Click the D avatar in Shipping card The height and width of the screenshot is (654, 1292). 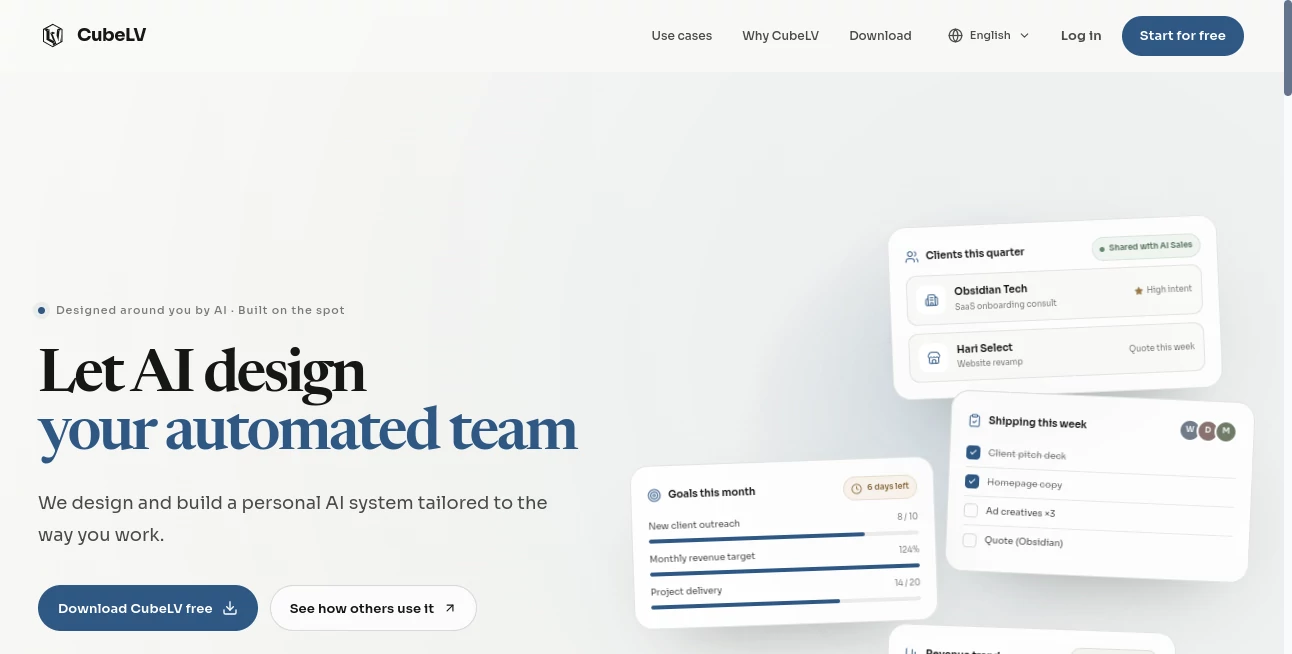tap(1208, 431)
